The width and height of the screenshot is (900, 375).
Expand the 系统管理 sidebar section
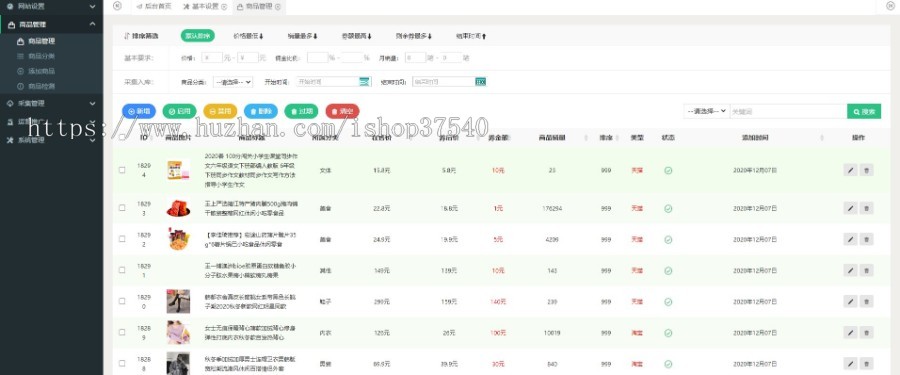(51, 140)
